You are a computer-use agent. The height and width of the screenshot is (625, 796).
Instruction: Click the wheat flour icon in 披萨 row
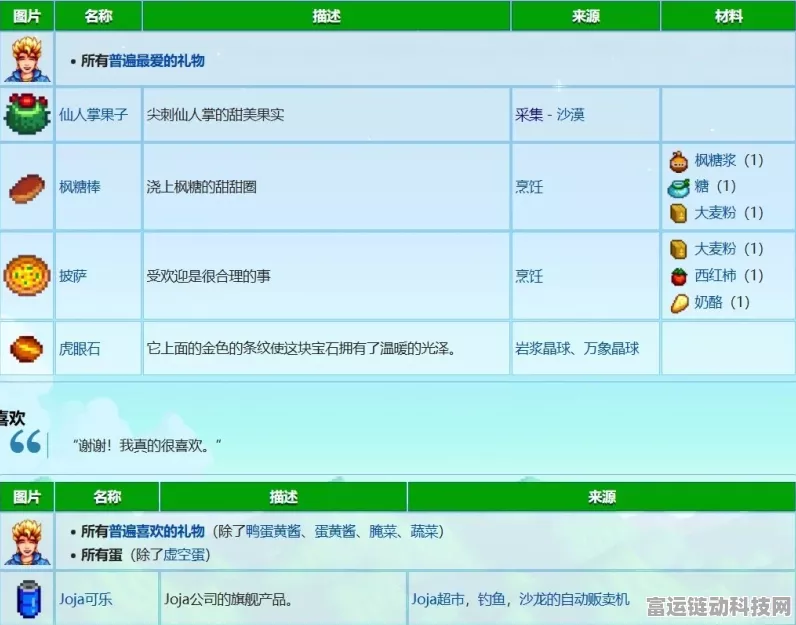coord(678,249)
